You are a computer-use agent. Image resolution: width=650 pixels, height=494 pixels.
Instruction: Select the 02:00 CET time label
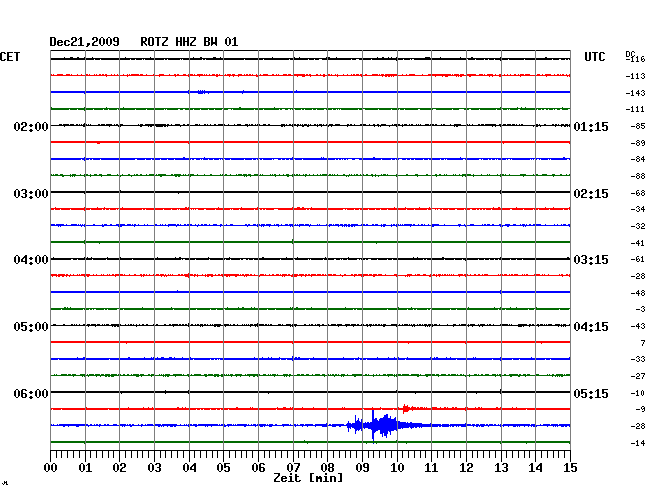pos(31,126)
